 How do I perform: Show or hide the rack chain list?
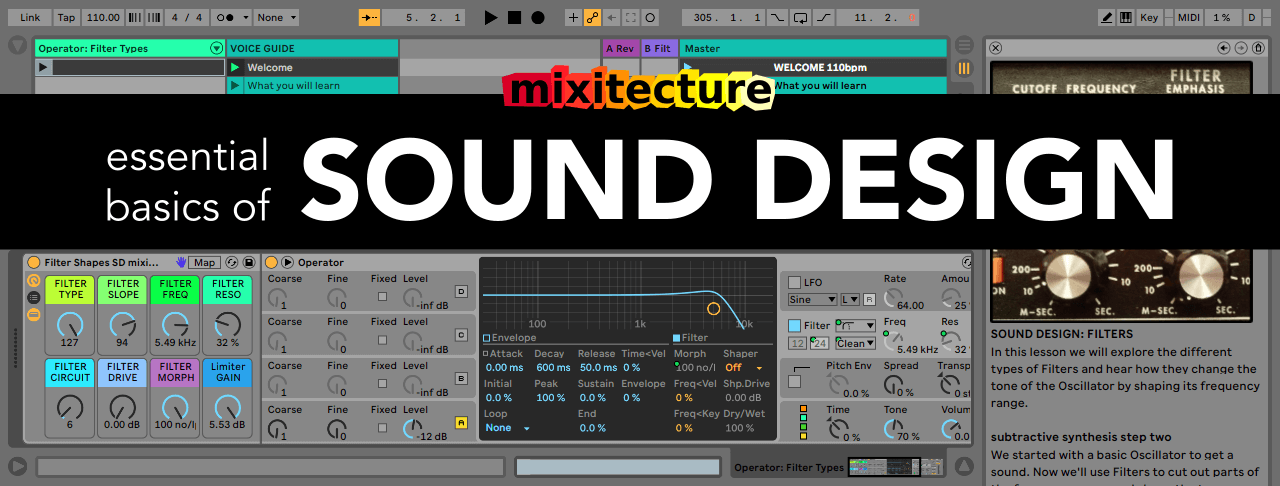tap(33, 297)
